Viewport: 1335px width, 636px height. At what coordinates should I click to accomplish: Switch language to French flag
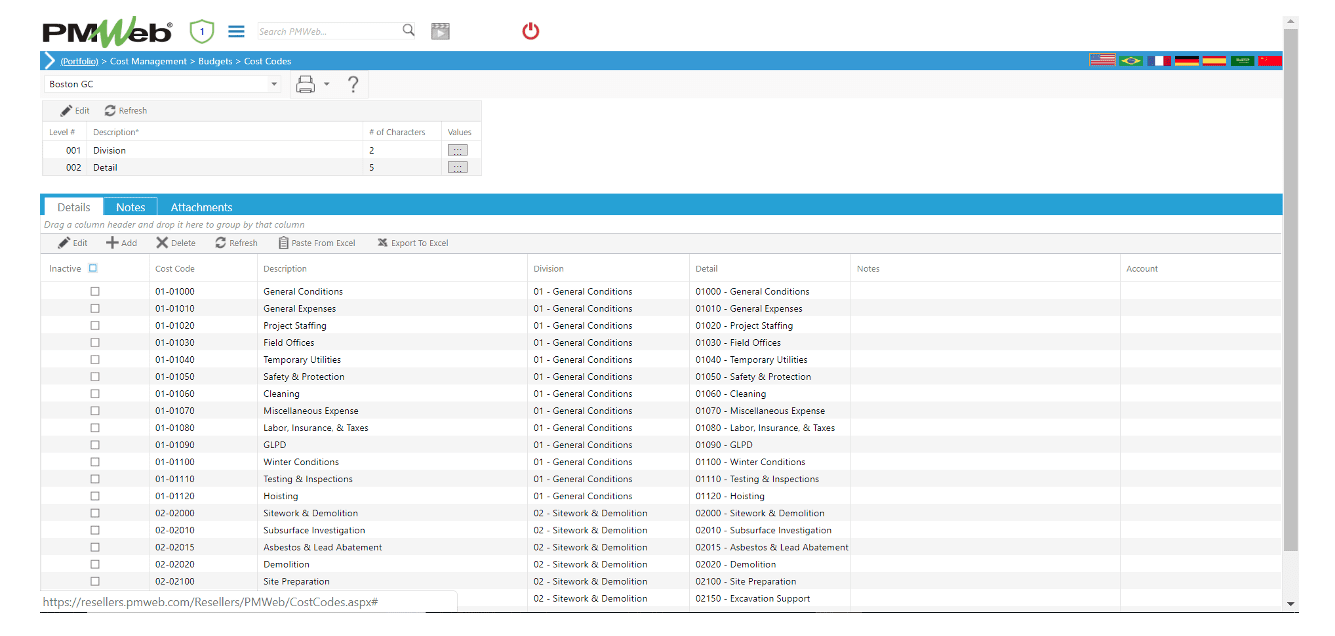coord(1159,61)
